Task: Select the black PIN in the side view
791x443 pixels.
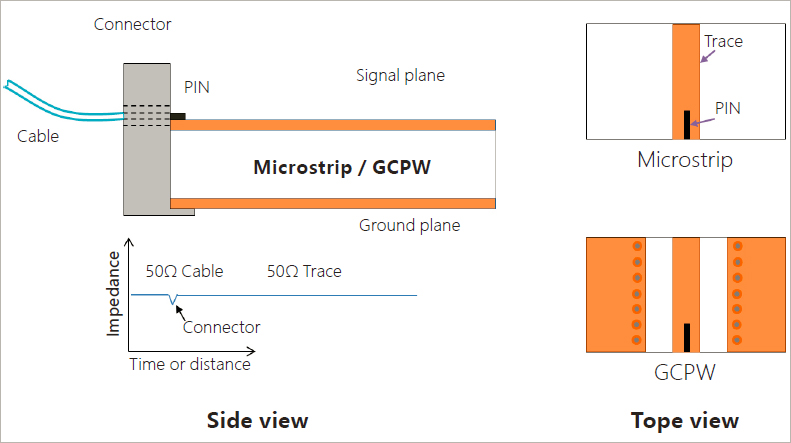Action: [x=178, y=117]
